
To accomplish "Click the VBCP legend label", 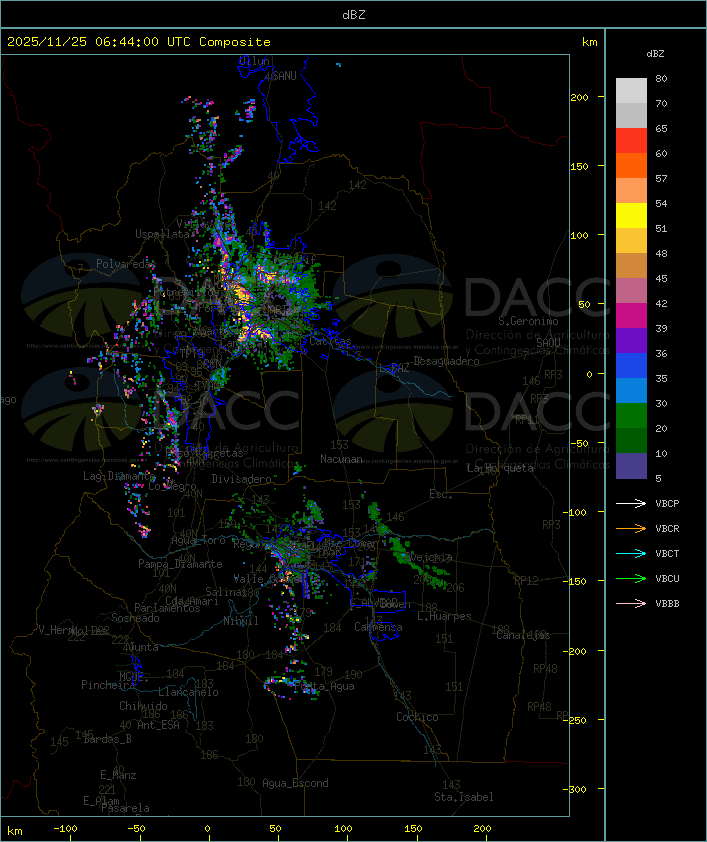I will 667,503.
